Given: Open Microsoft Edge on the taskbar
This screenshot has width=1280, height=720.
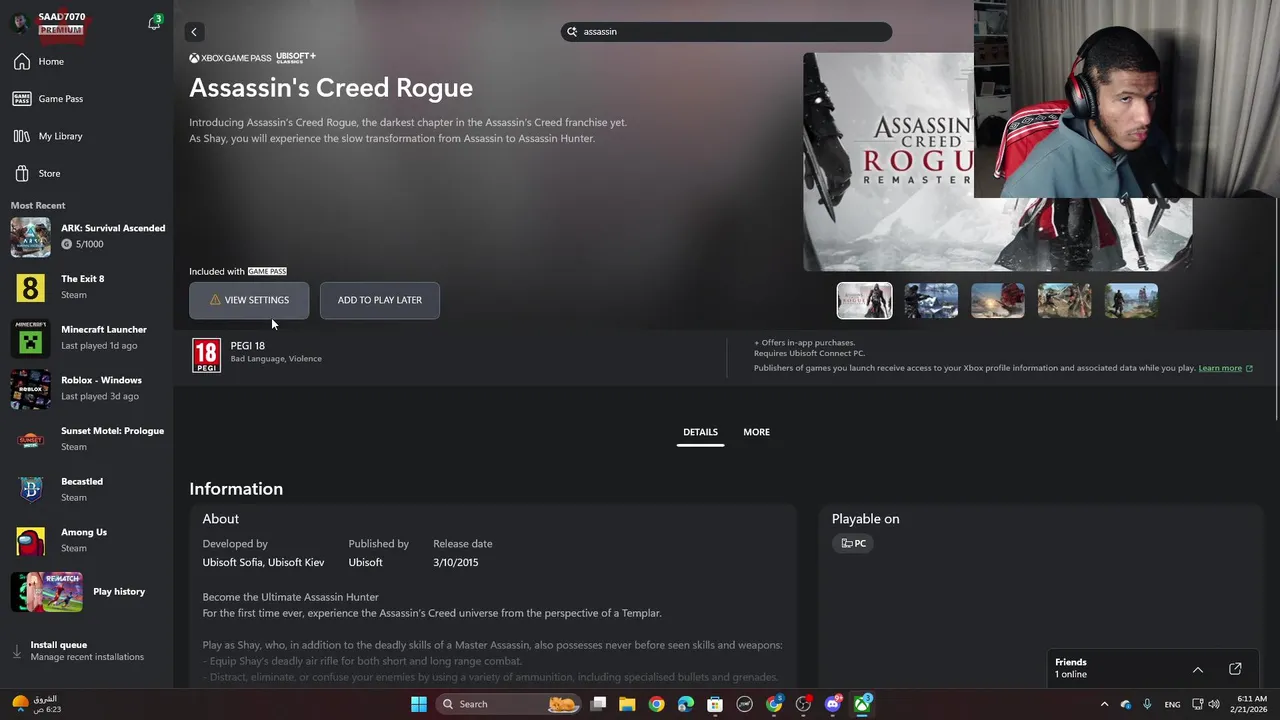Looking at the screenshot, I should point(686,704).
